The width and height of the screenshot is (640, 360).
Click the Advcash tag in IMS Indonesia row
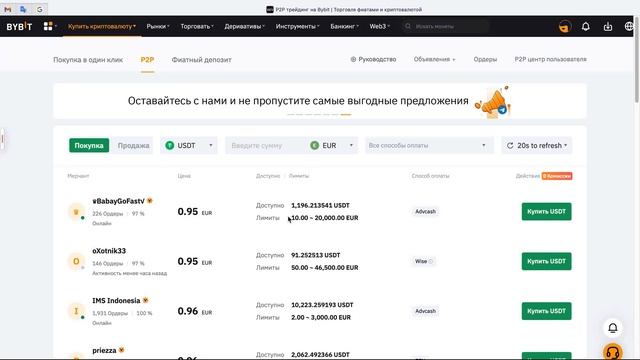click(x=425, y=311)
